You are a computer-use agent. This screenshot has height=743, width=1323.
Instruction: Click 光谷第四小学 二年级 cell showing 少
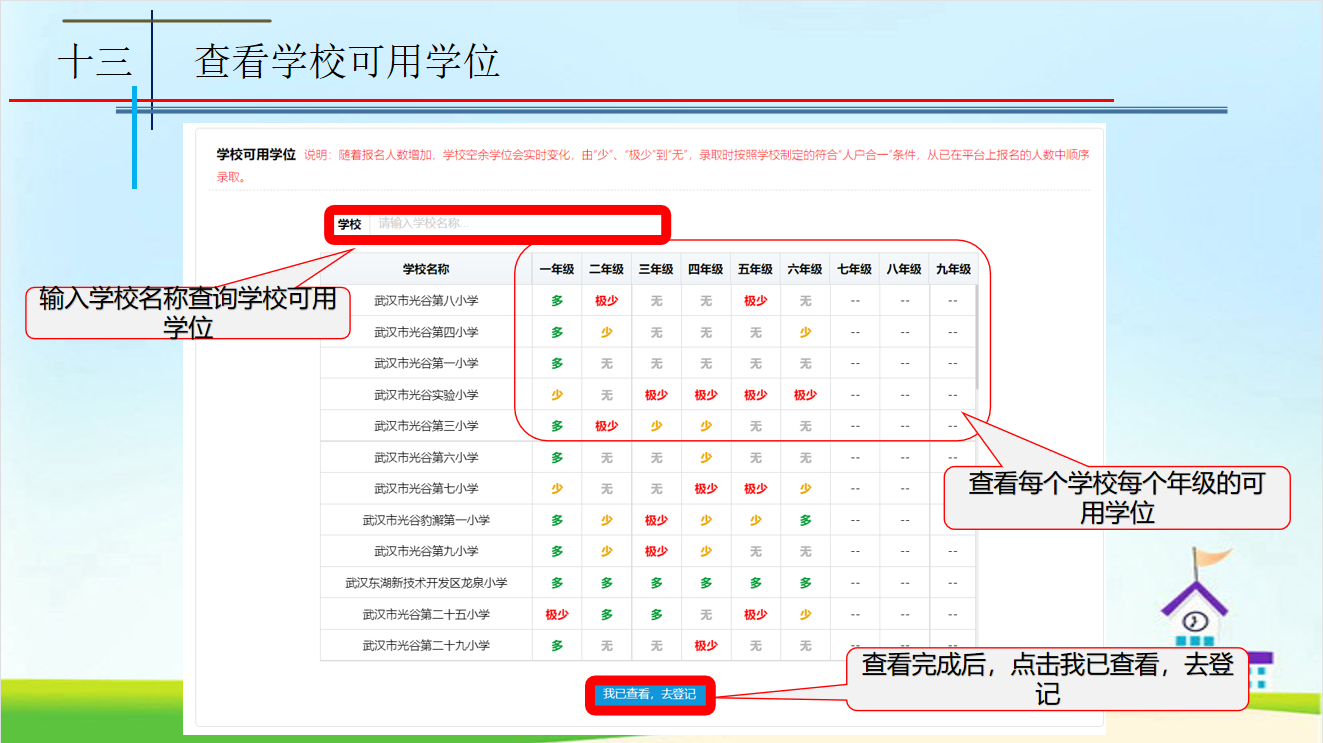(607, 332)
